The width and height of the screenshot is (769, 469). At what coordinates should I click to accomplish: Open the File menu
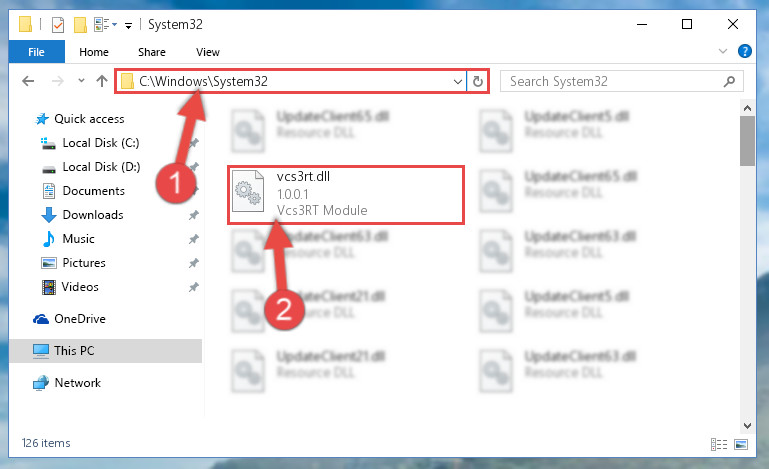(36, 52)
